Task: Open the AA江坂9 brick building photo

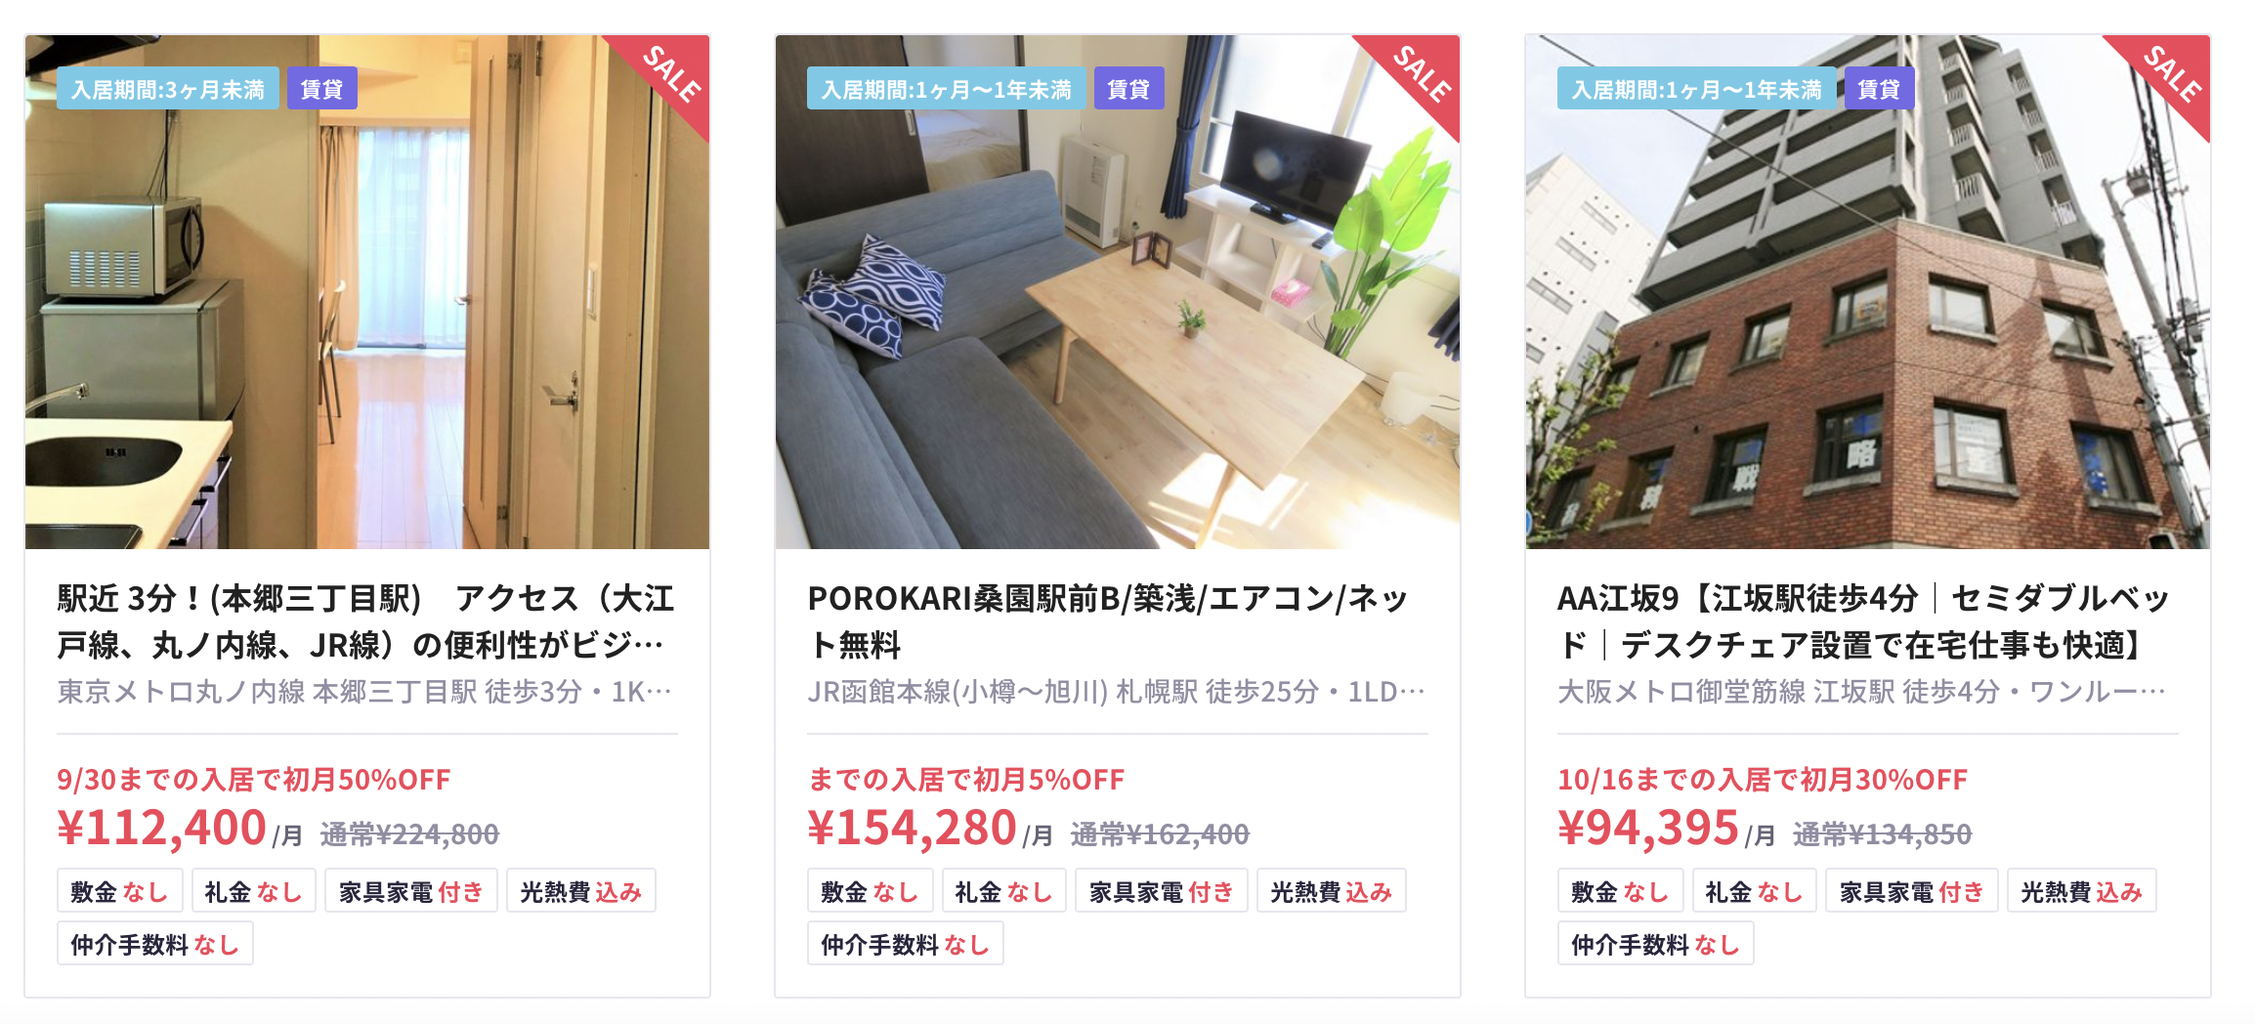Action: pos(1867,291)
